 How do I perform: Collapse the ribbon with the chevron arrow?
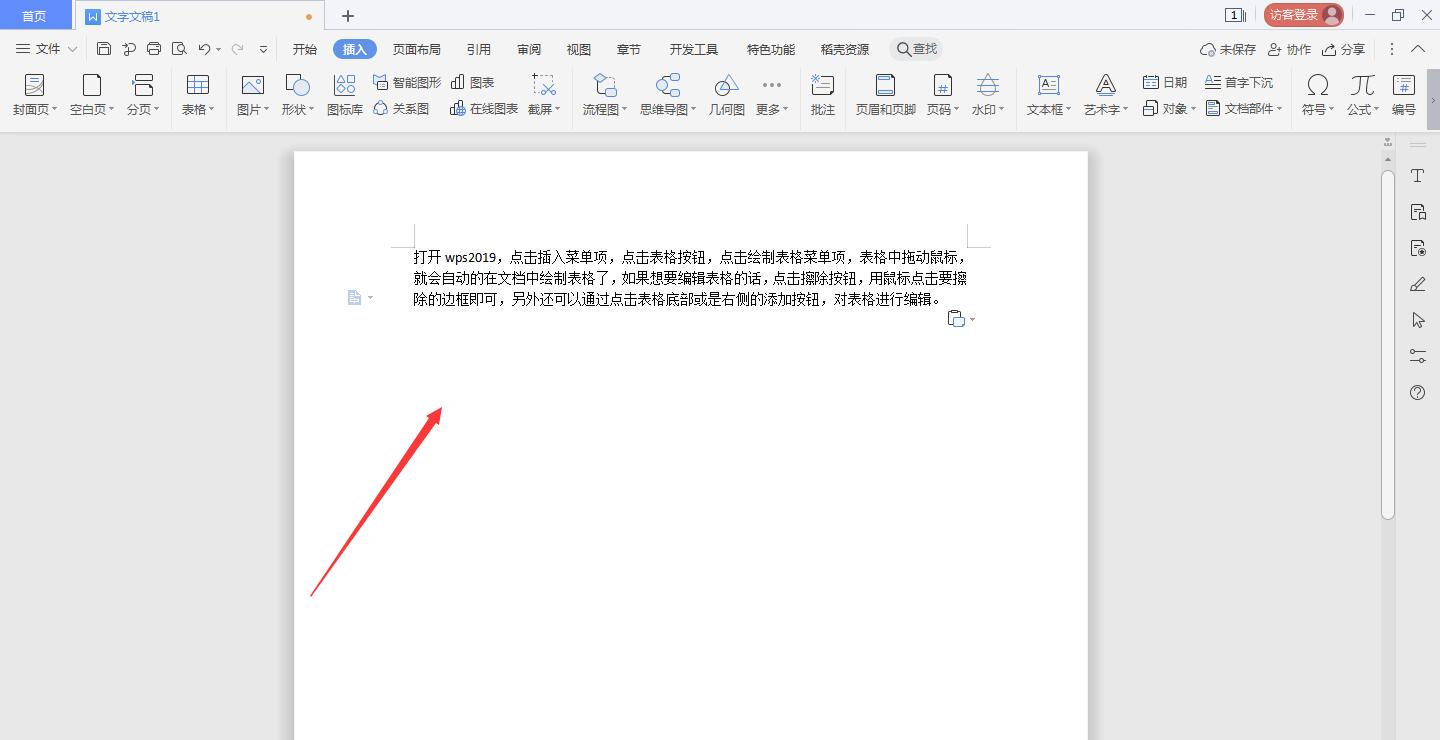point(1418,48)
